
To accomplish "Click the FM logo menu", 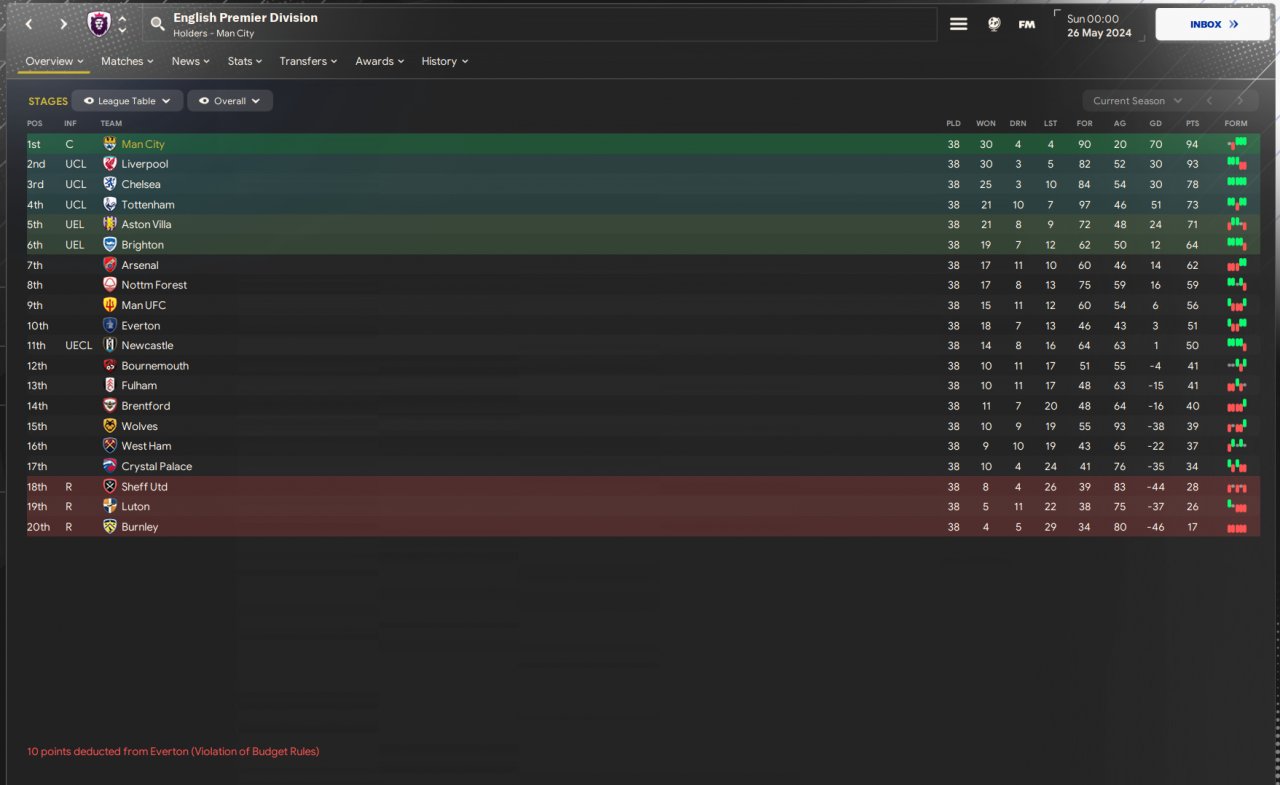I will [x=1027, y=24].
